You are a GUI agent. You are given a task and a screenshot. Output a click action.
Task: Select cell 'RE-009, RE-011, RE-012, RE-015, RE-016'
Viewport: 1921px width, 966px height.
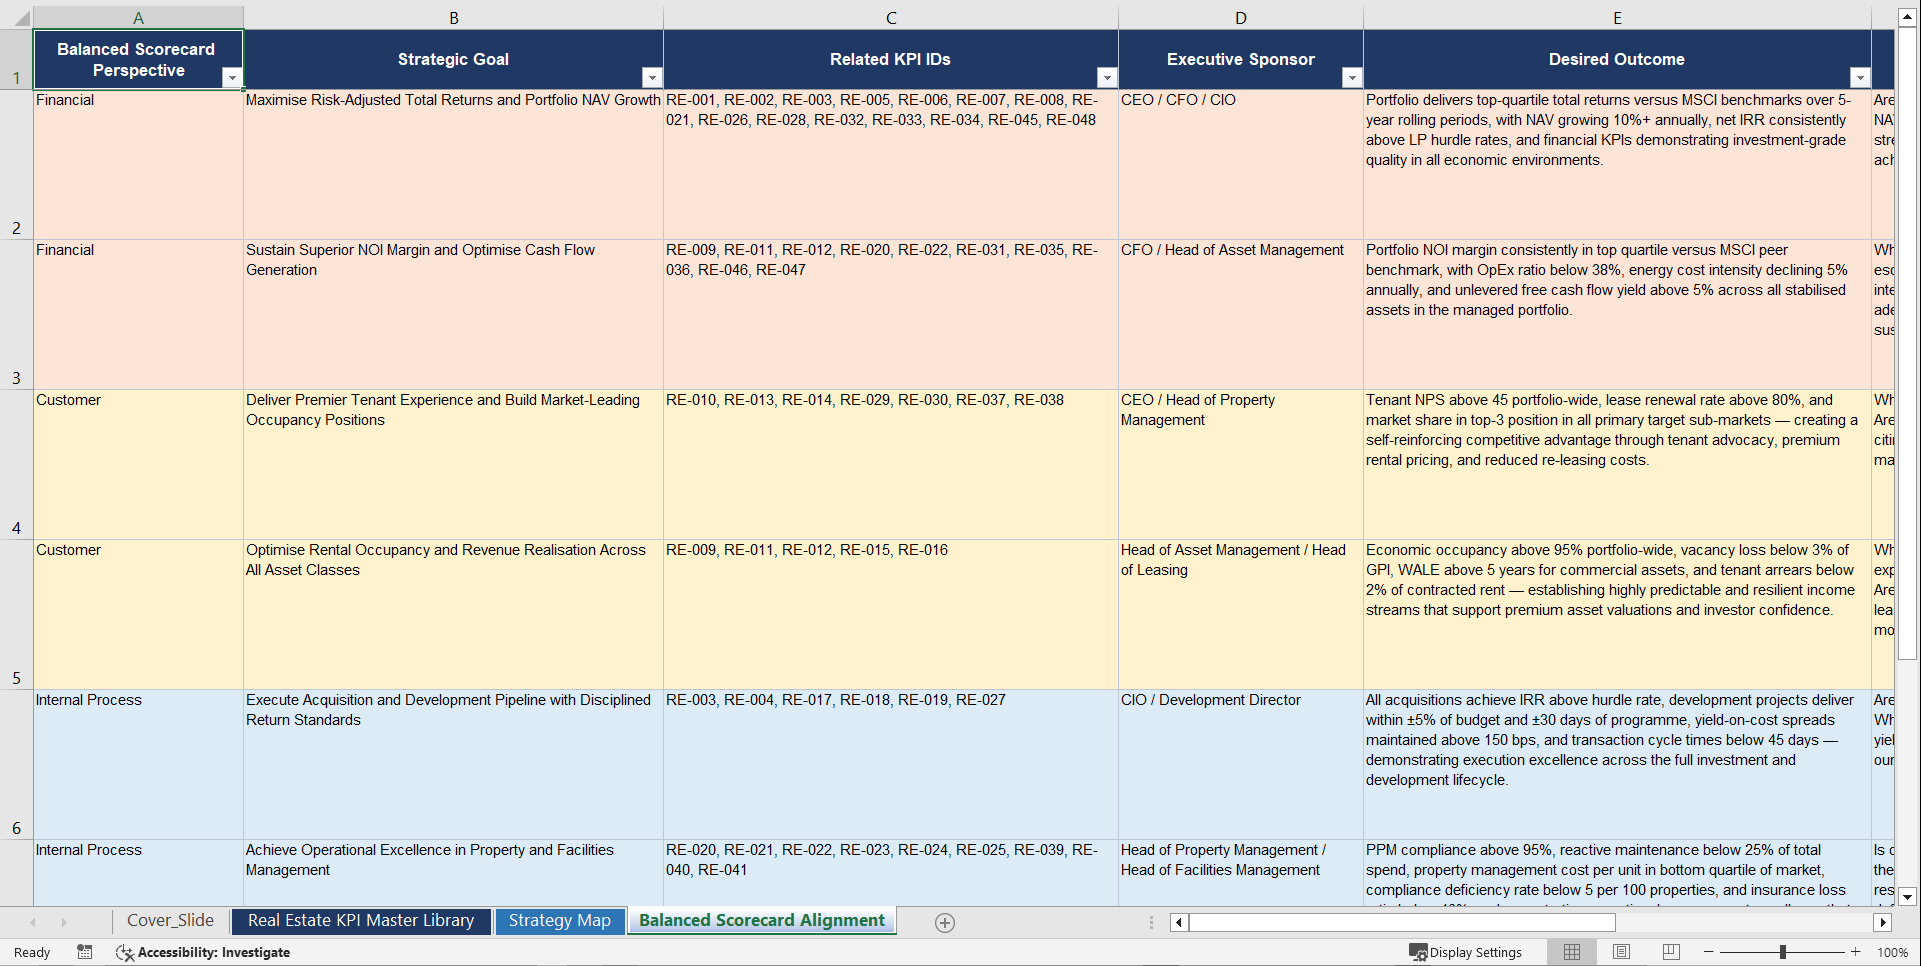(891, 615)
